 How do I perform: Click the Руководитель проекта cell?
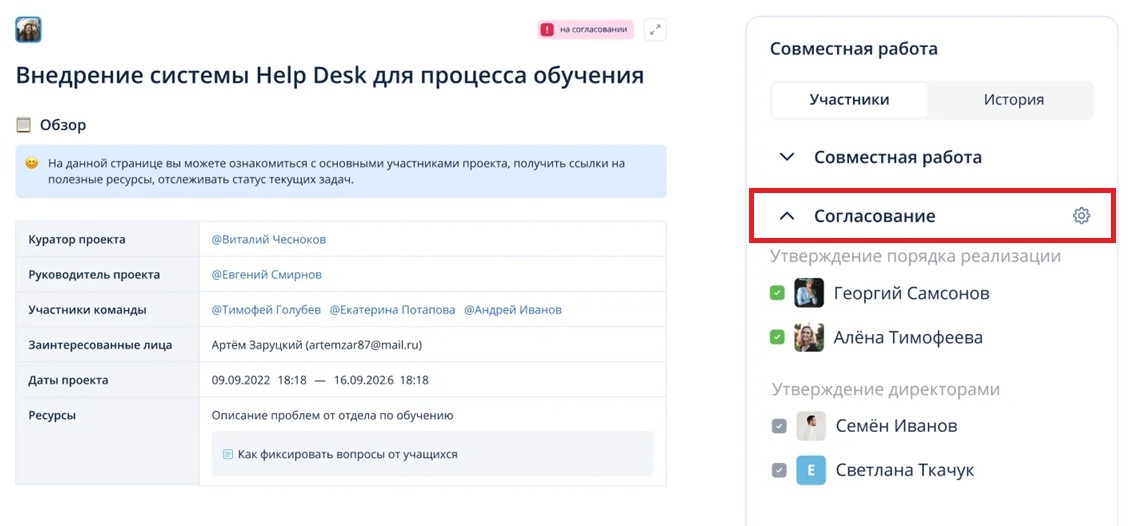click(107, 275)
